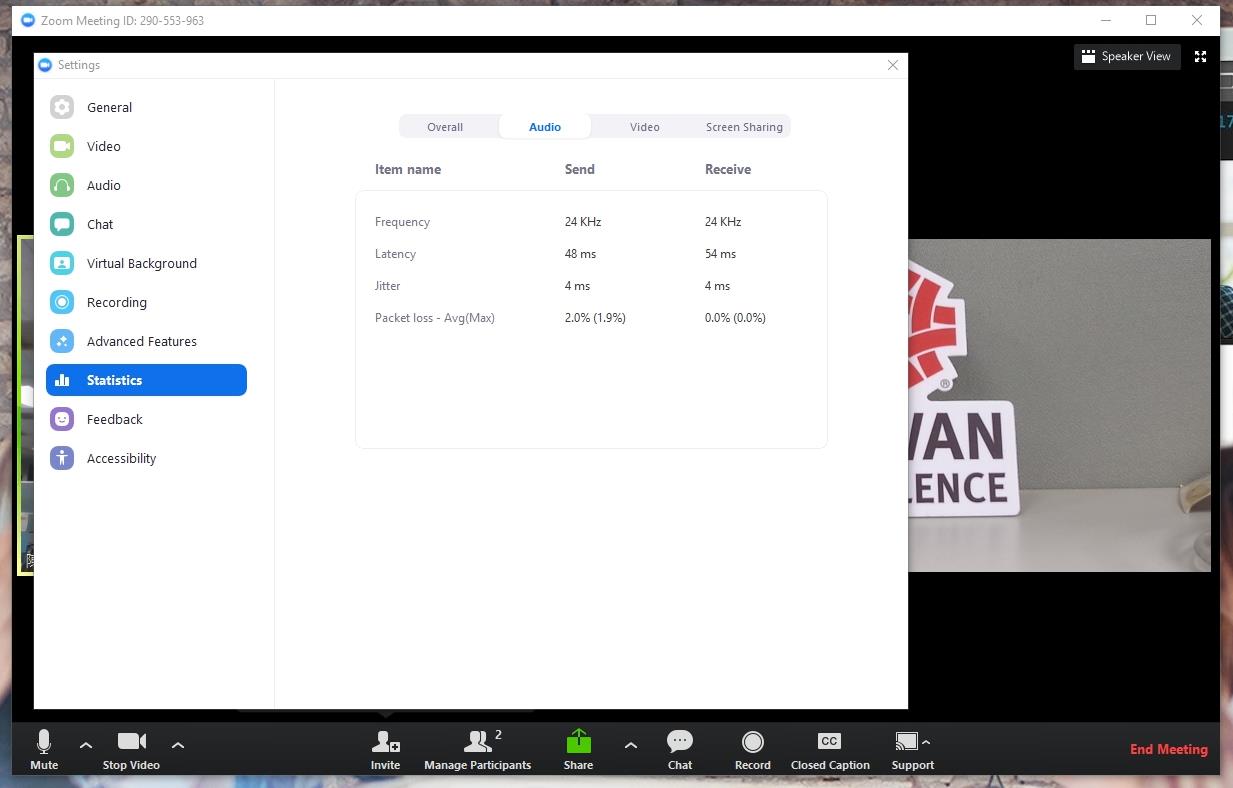Expand audio options arrow beside Mute
The image size is (1233, 788).
click(x=86, y=745)
